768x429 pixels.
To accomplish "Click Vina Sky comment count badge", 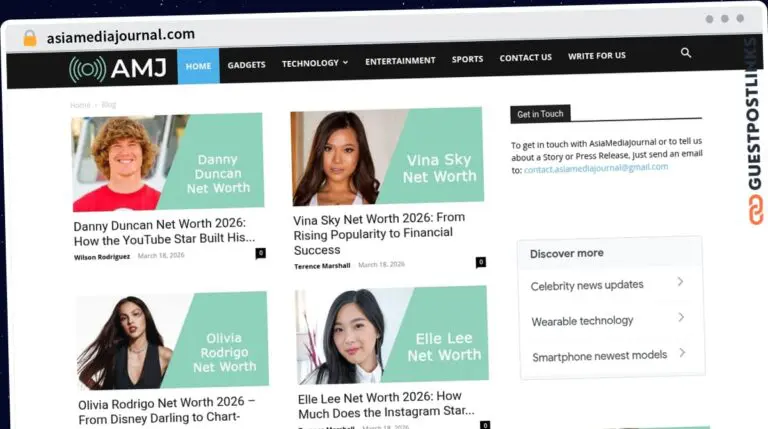I will (x=481, y=262).
